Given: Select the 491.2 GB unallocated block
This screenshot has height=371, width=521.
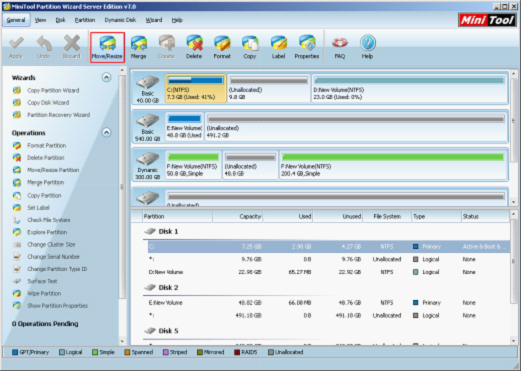Looking at the screenshot, I should tap(356, 127).
